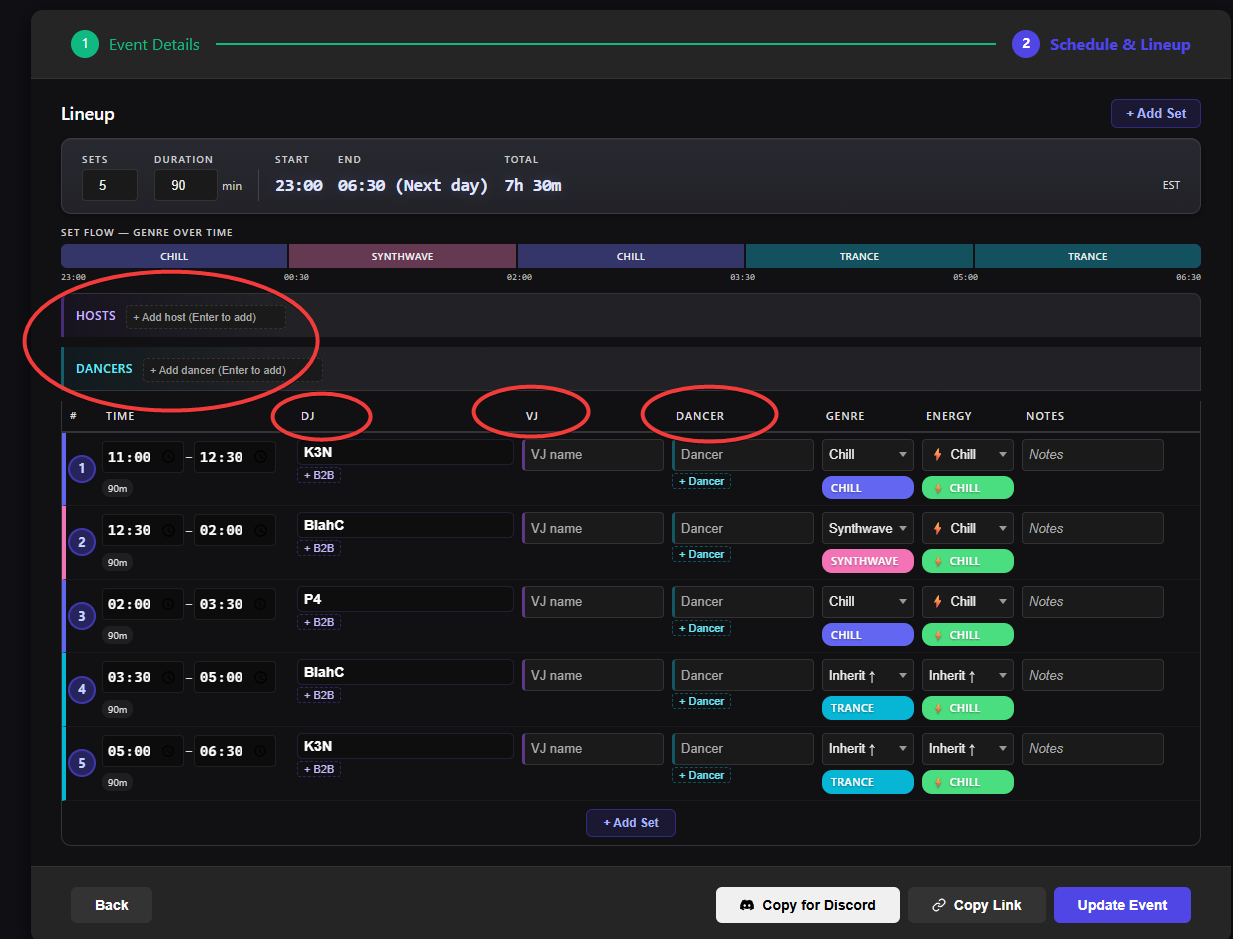Image resolution: width=1233 pixels, height=939 pixels.
Task: Open the Synthwave genre dropdown for set 2
Action: click(867, 528)
